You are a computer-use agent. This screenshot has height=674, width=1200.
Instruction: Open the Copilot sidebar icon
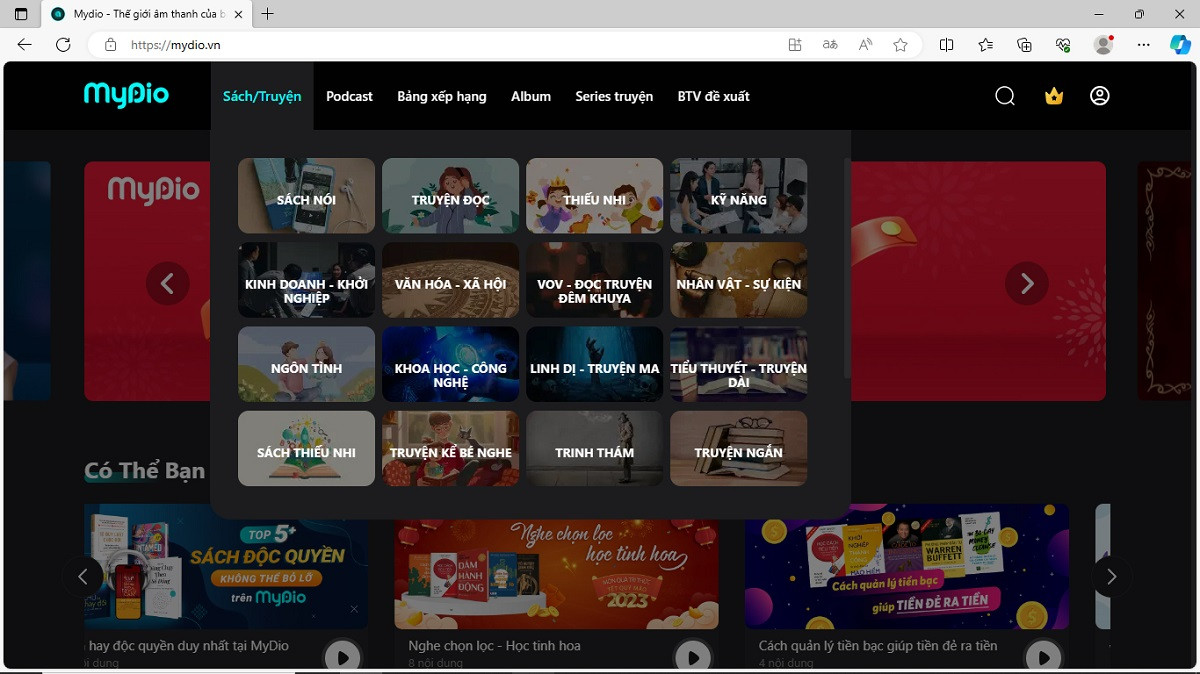(x=1179, y=45)
